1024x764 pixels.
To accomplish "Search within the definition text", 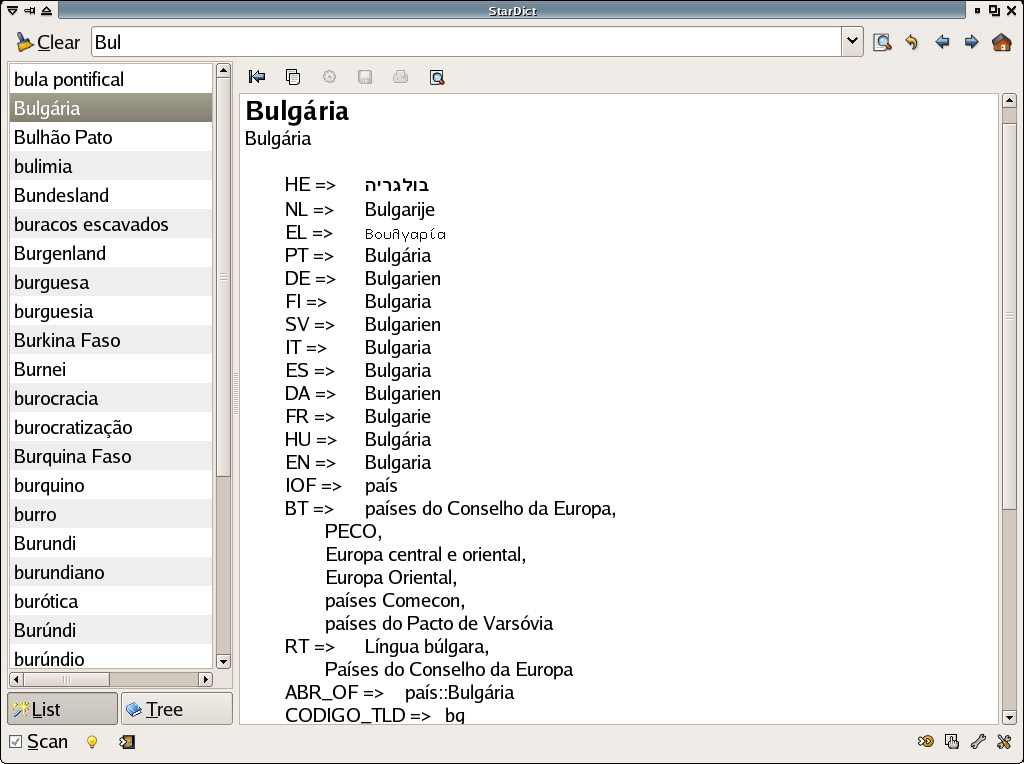I will tap(437, 77).
